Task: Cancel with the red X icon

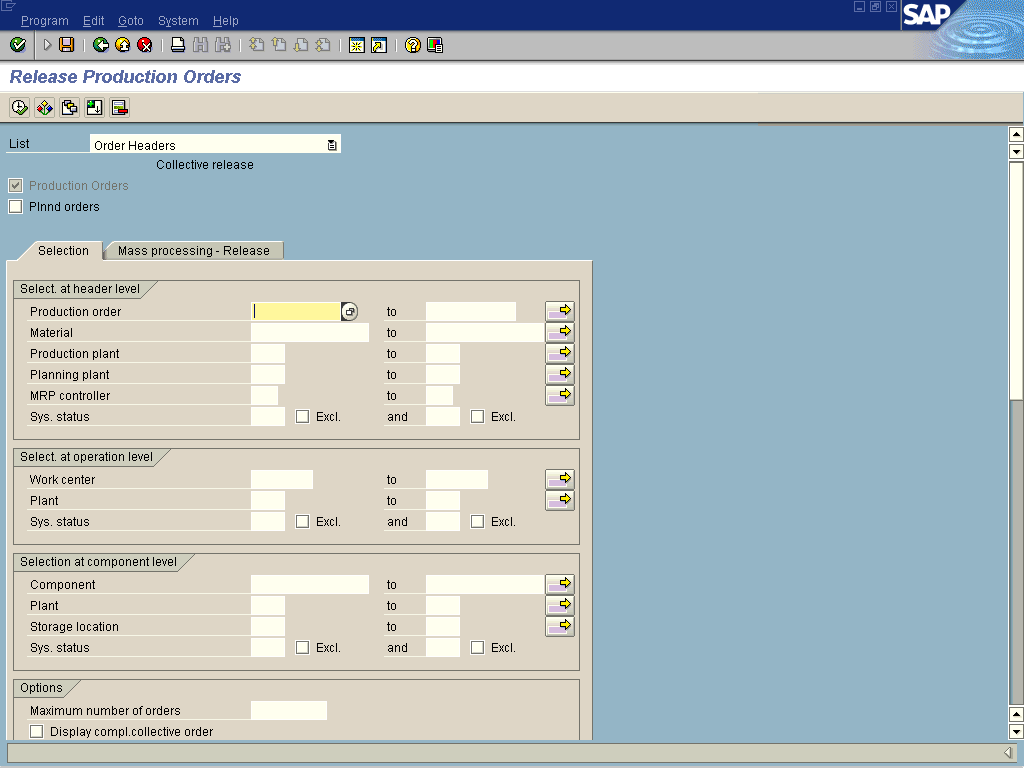Action: pyautogui.click(x=145, y=45)
